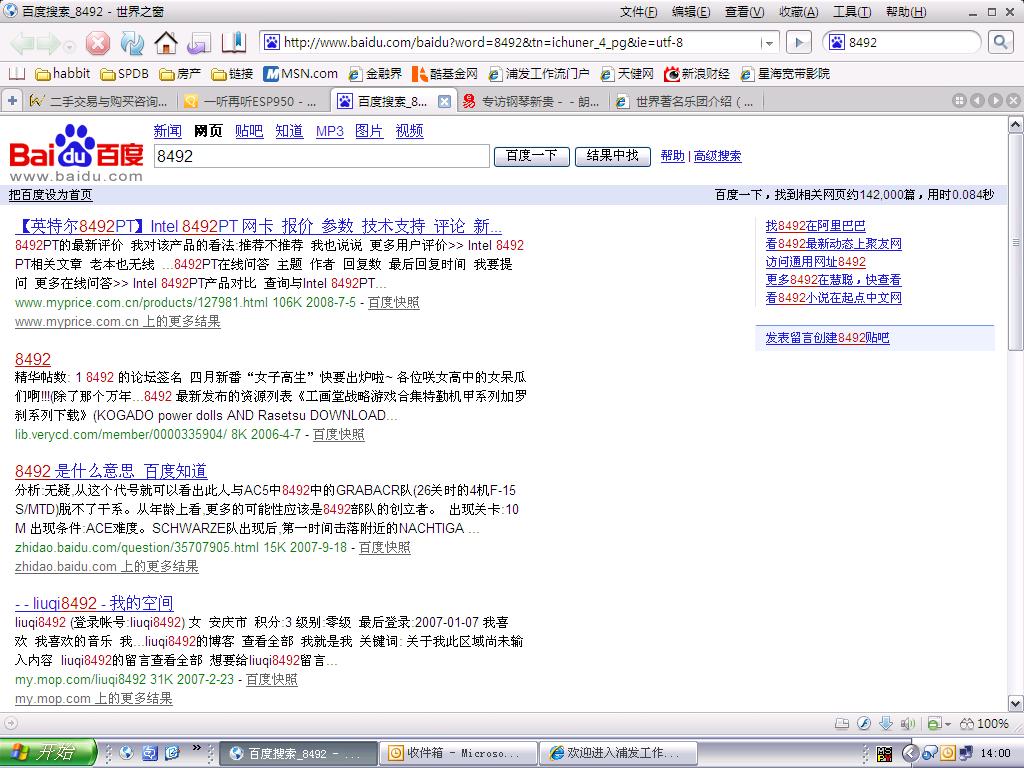Click the page zoom 100% glasses control
The height and width of the screenshot is (768, 1024).
tap(984, 723)
